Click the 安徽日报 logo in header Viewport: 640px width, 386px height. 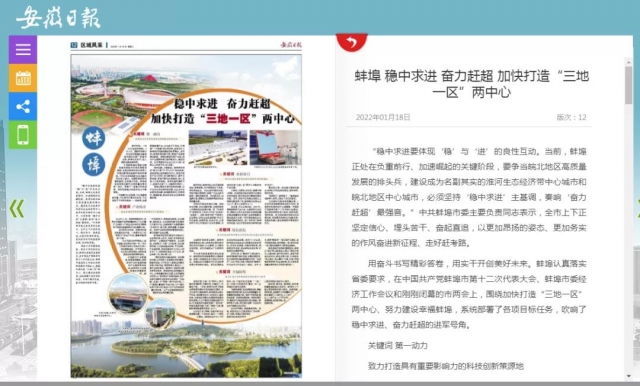pos(58,18)
